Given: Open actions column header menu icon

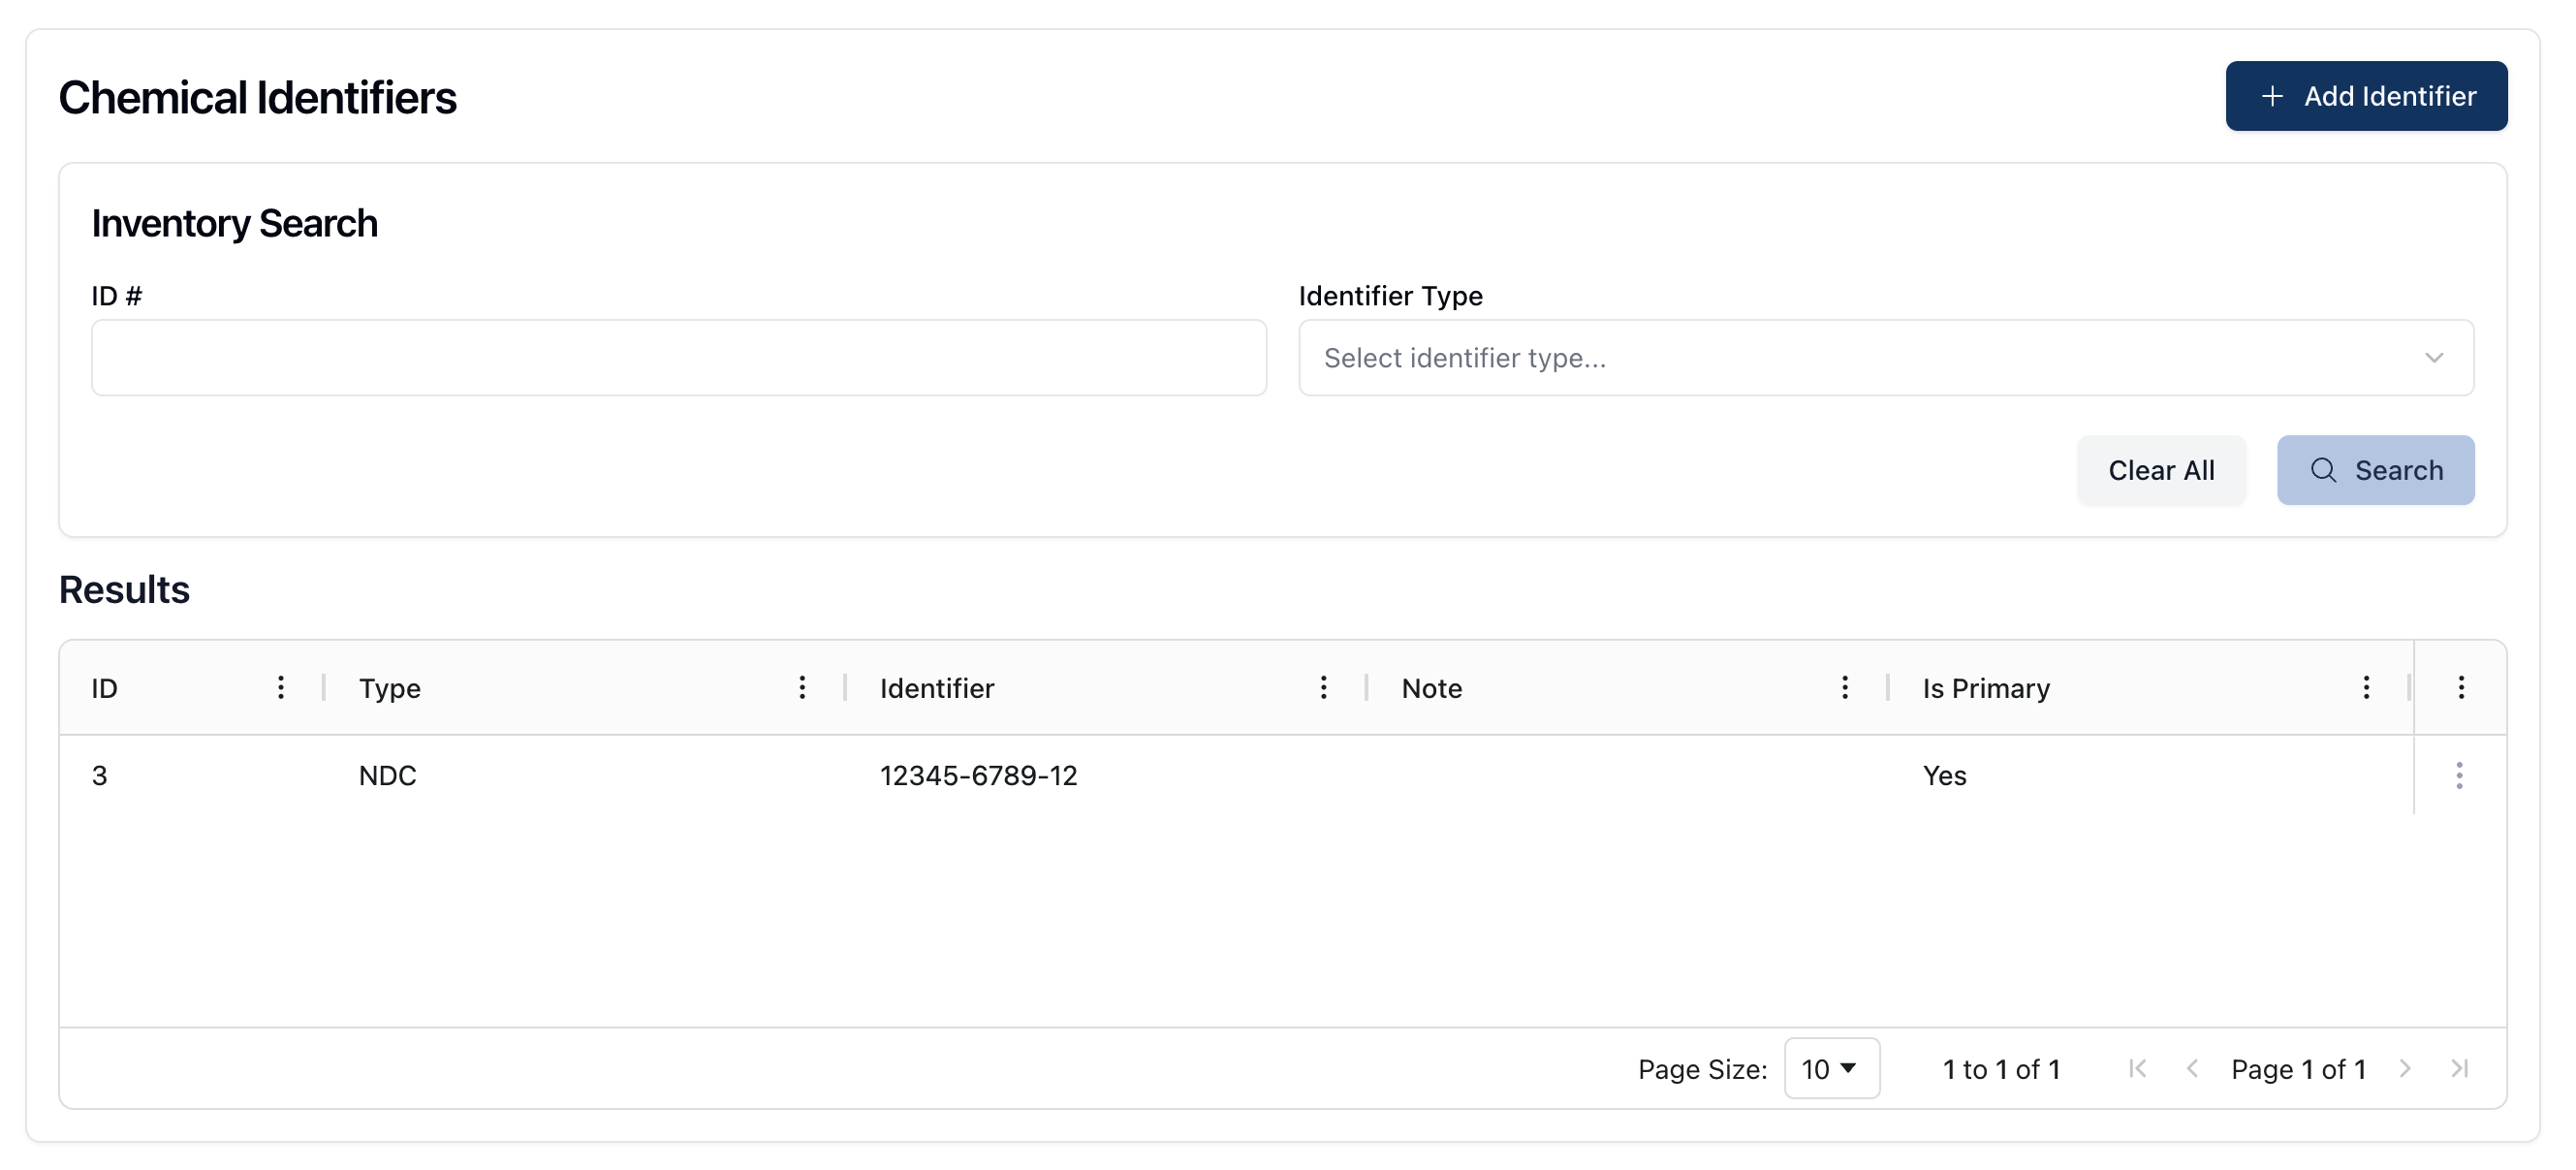Looking at the screenshot, I should (x=2461, y=688).
